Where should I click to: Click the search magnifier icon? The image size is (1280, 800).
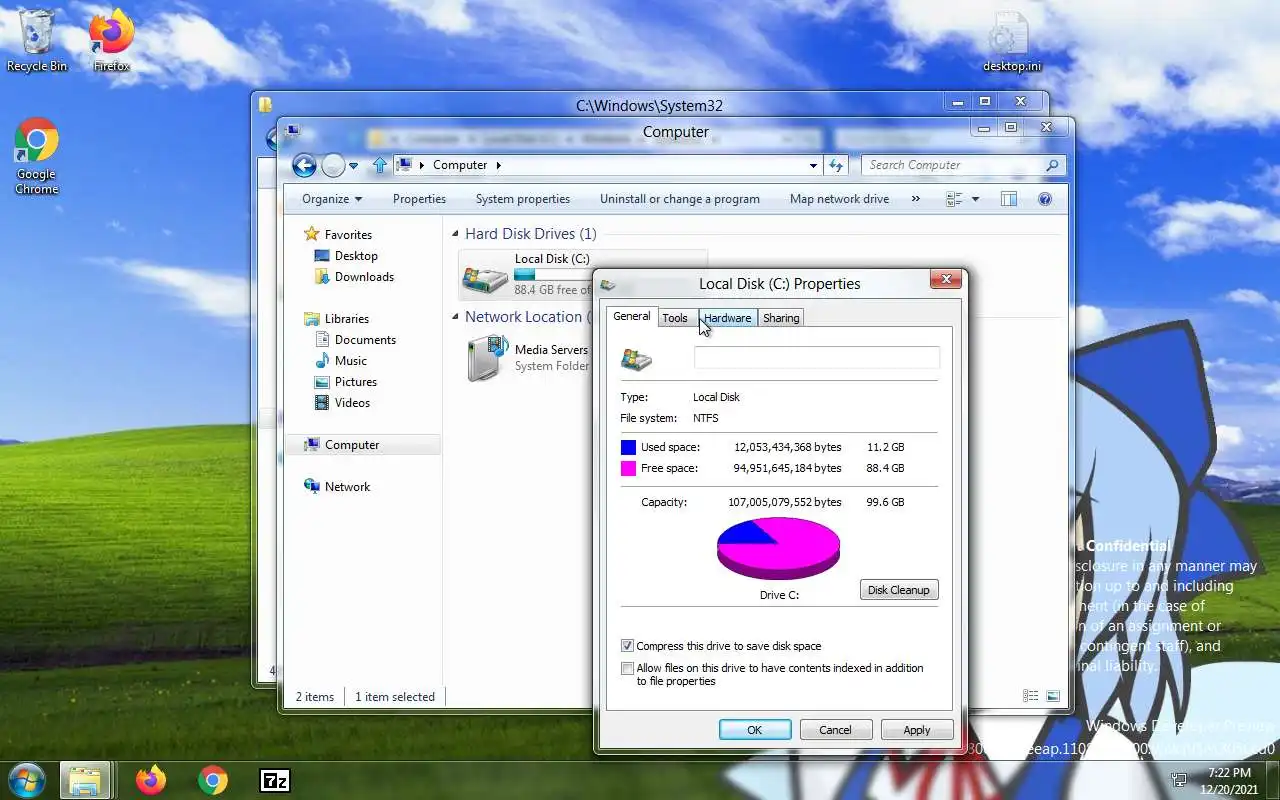coord(1051,165)
